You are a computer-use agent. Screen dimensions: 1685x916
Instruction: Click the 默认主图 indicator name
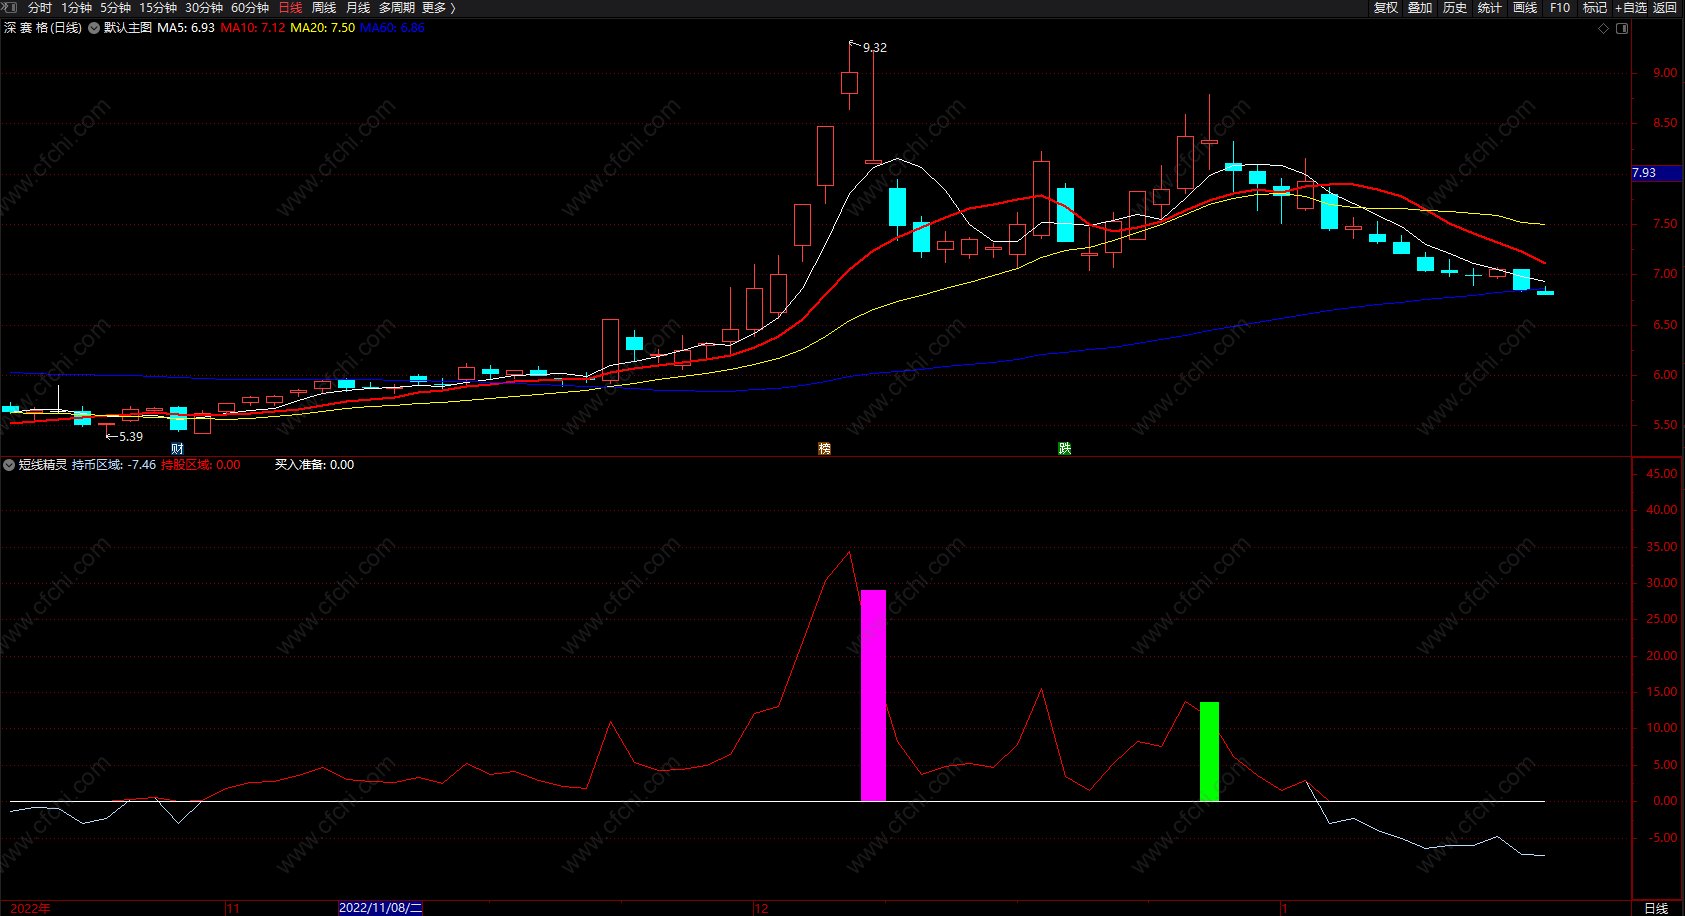(x=128, y=28)
